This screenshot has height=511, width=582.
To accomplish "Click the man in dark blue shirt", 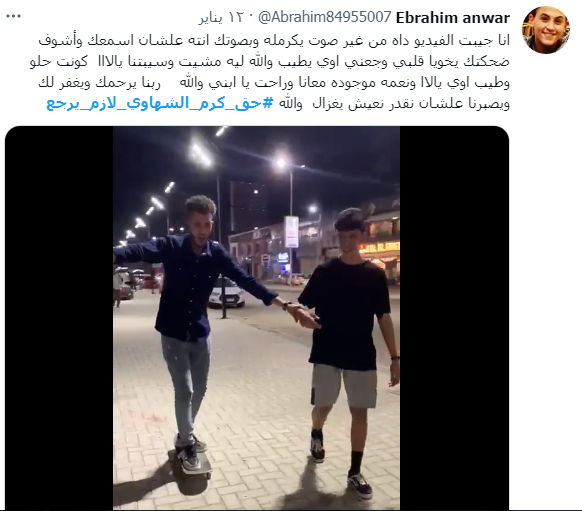I will pyautogui.click(x=190, y=315).
